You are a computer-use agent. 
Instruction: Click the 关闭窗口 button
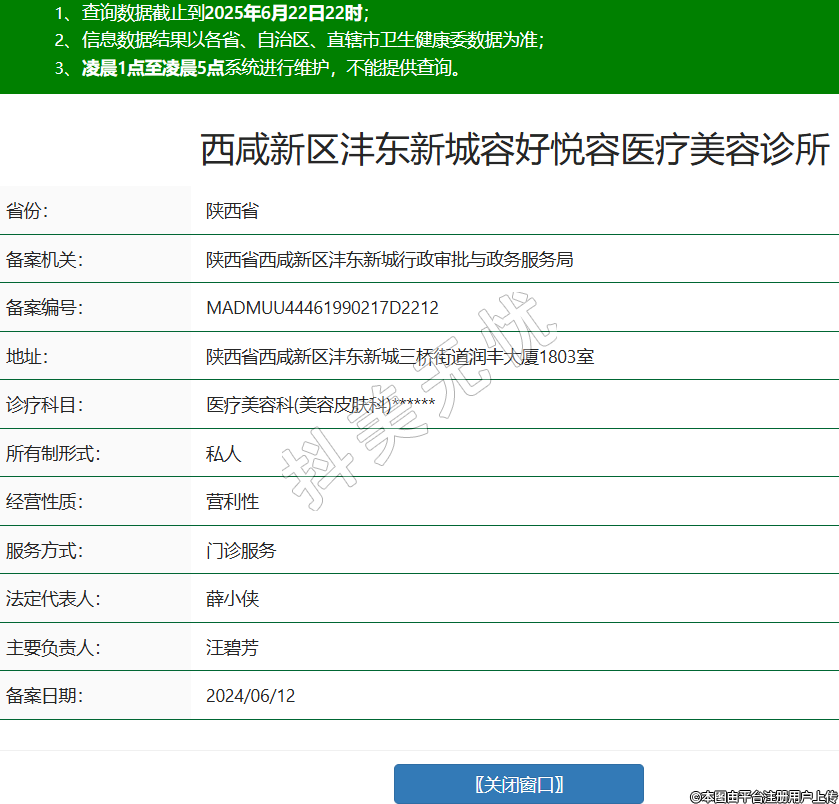coord(518,784)
